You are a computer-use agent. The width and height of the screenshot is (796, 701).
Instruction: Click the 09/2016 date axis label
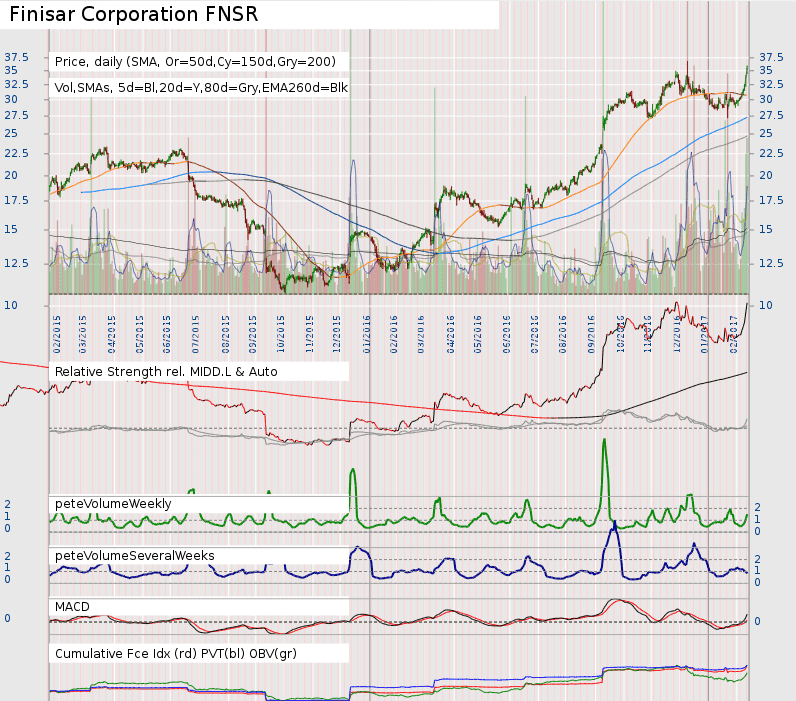point(591,335)
